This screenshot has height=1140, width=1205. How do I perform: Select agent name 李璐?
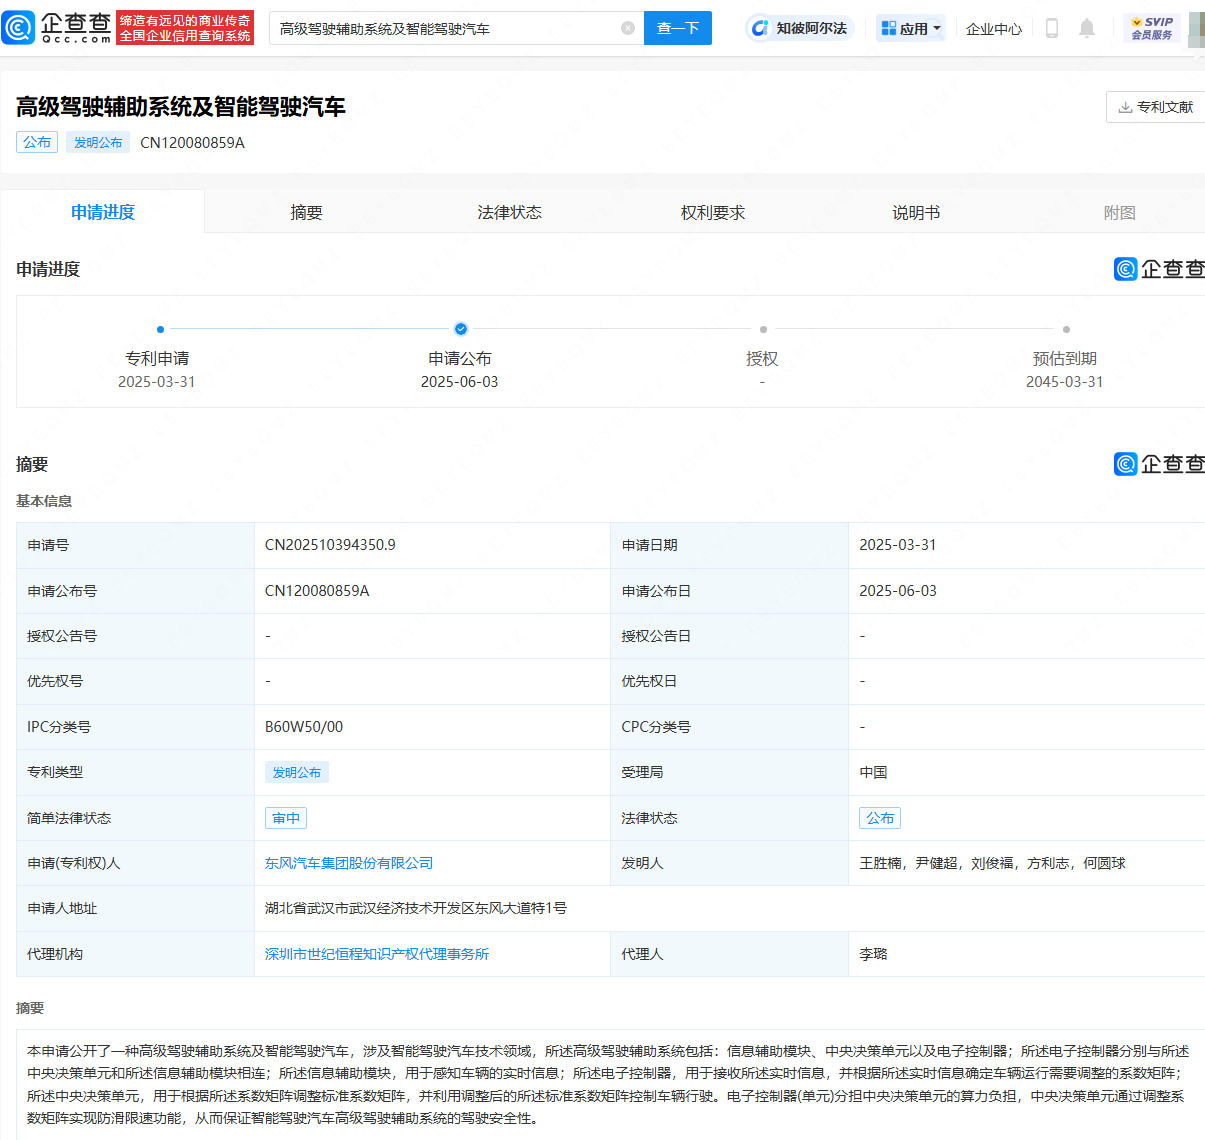click(873, 954)
